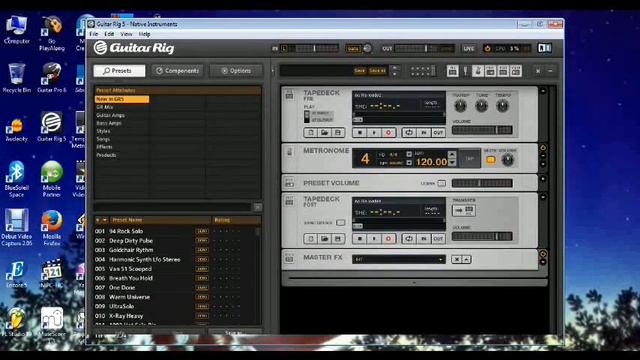Image resolution: width=640 pixels, height=360 pixels.
Task: Click the Save as button
Action: pyautogui.click(x=377, y=71)
